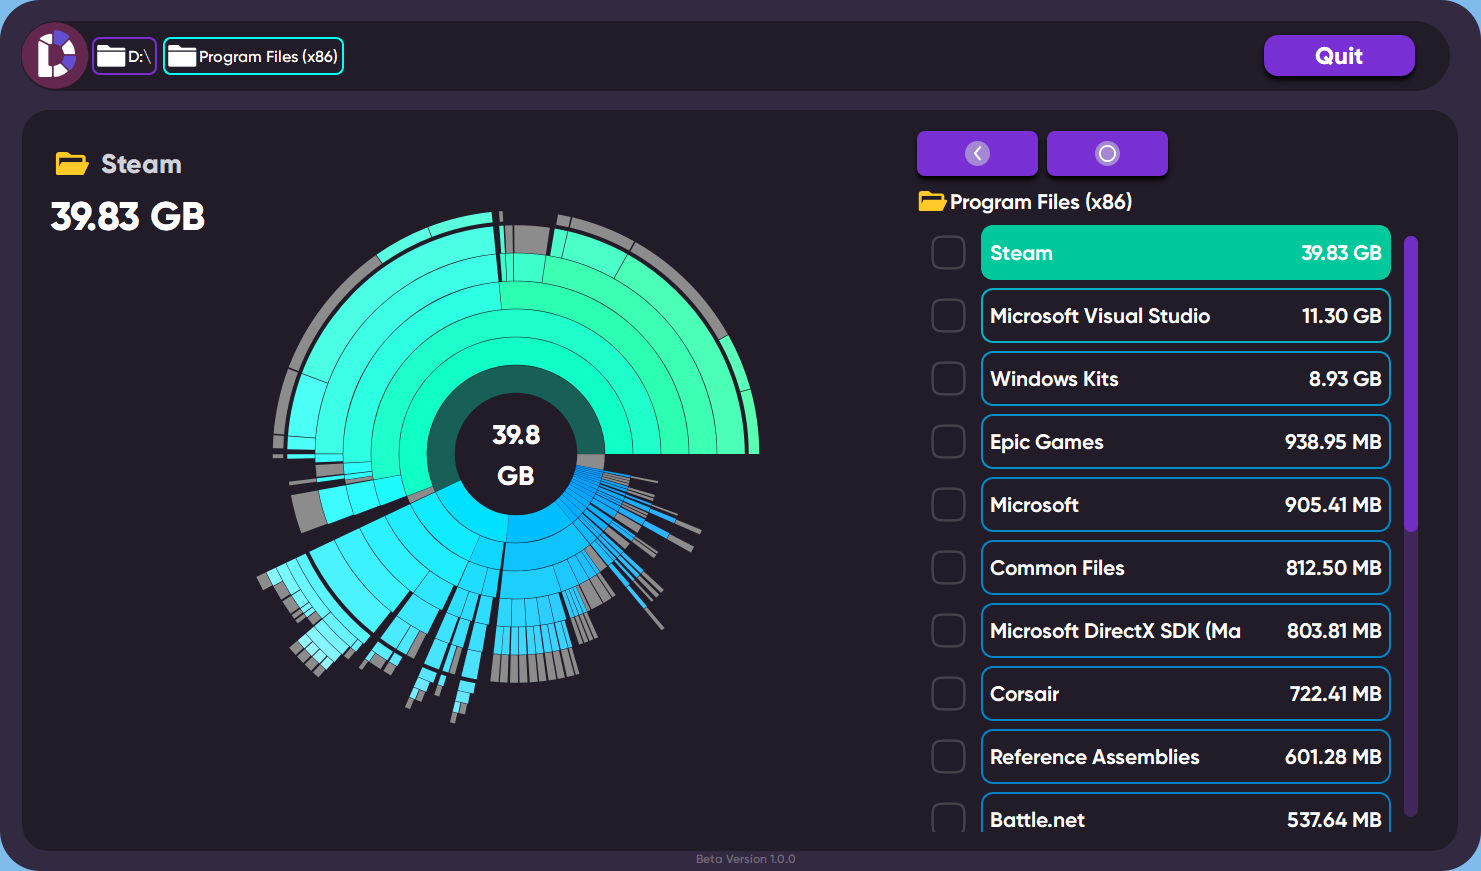The image size is (1481, 871).
Task: Open the Battle.net row
Action: 1186,813
